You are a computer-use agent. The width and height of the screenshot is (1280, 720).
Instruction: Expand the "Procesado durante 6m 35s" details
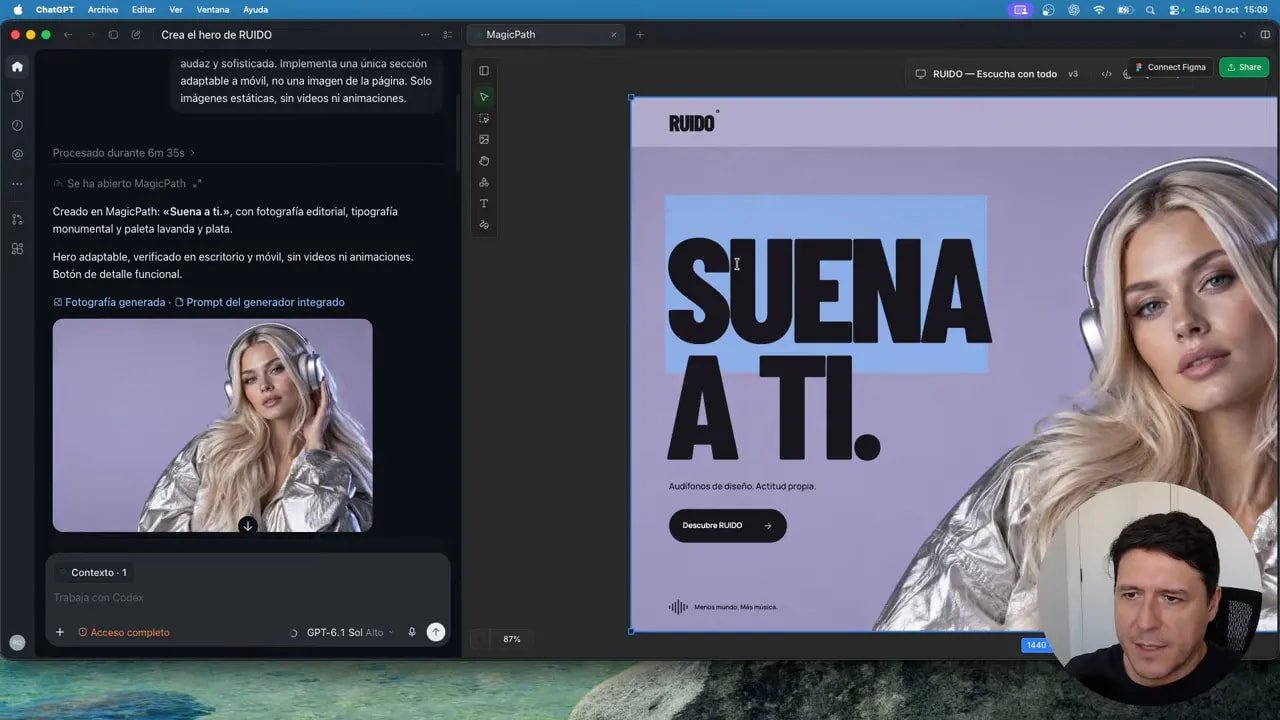[123, 153]
